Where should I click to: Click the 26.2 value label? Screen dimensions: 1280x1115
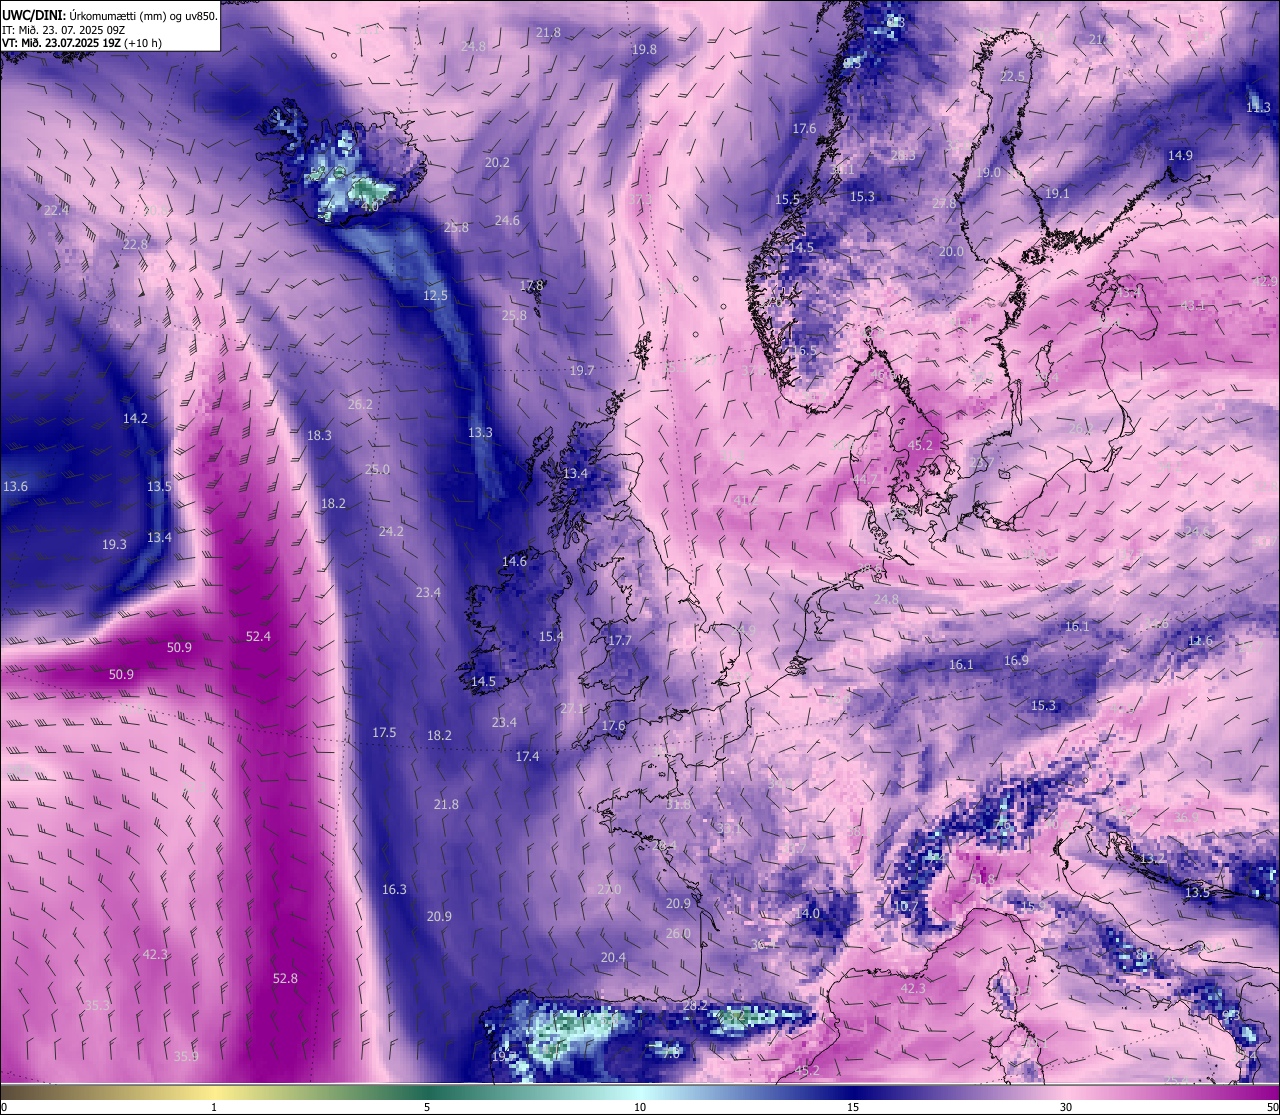360,404
